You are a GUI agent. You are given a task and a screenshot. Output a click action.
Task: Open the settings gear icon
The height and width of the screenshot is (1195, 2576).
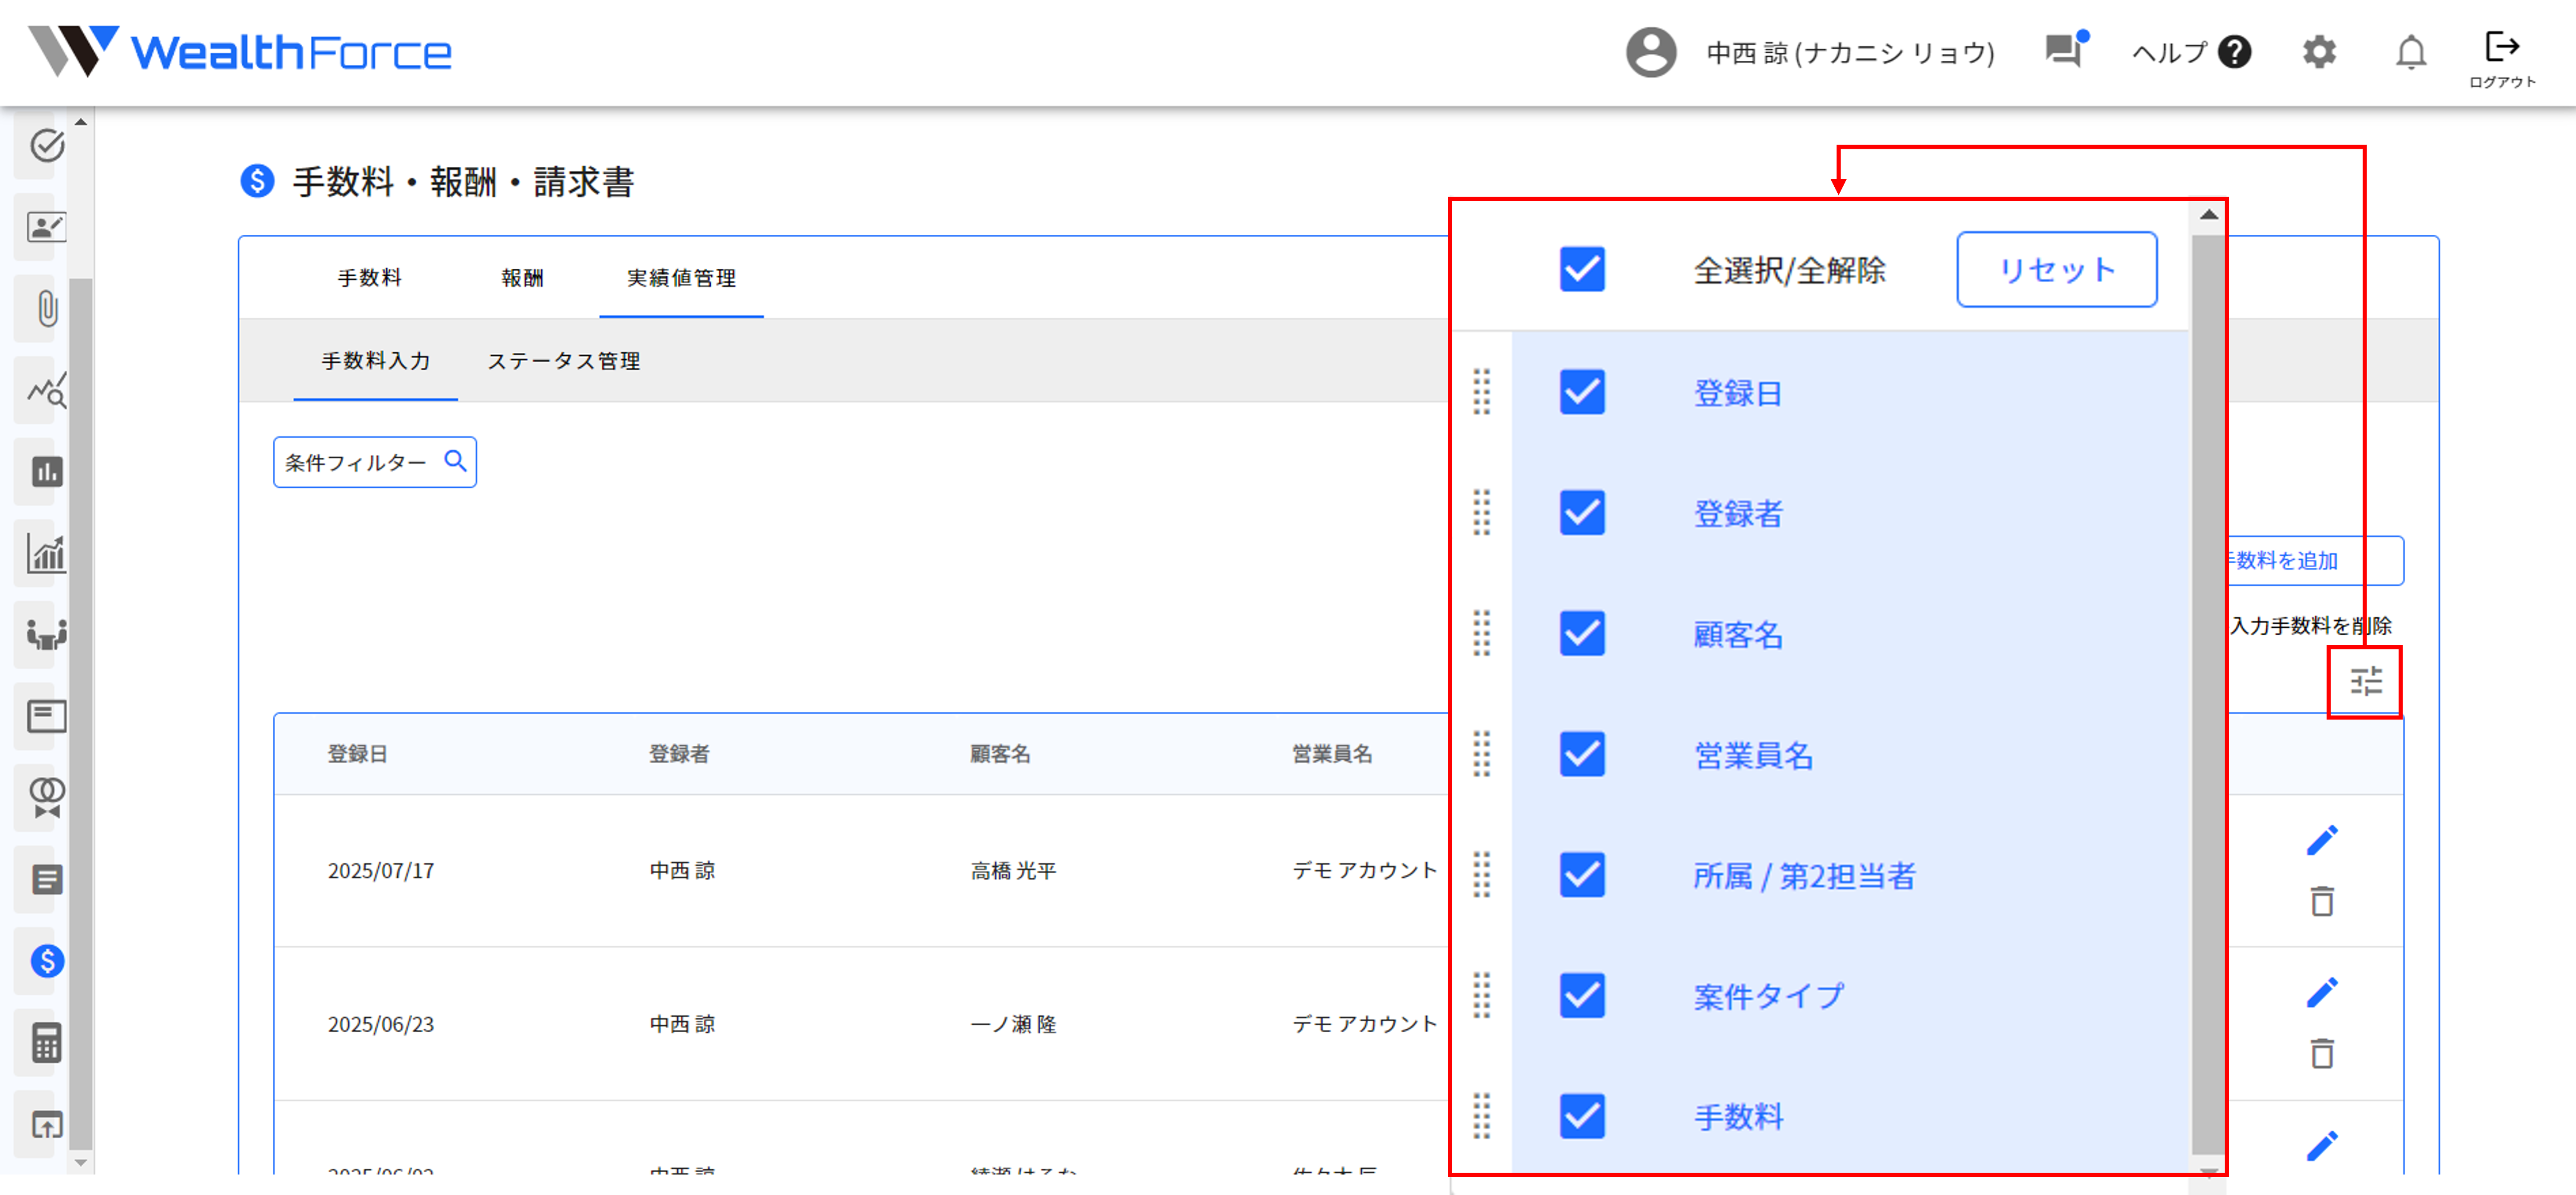tap(2319, 52)
